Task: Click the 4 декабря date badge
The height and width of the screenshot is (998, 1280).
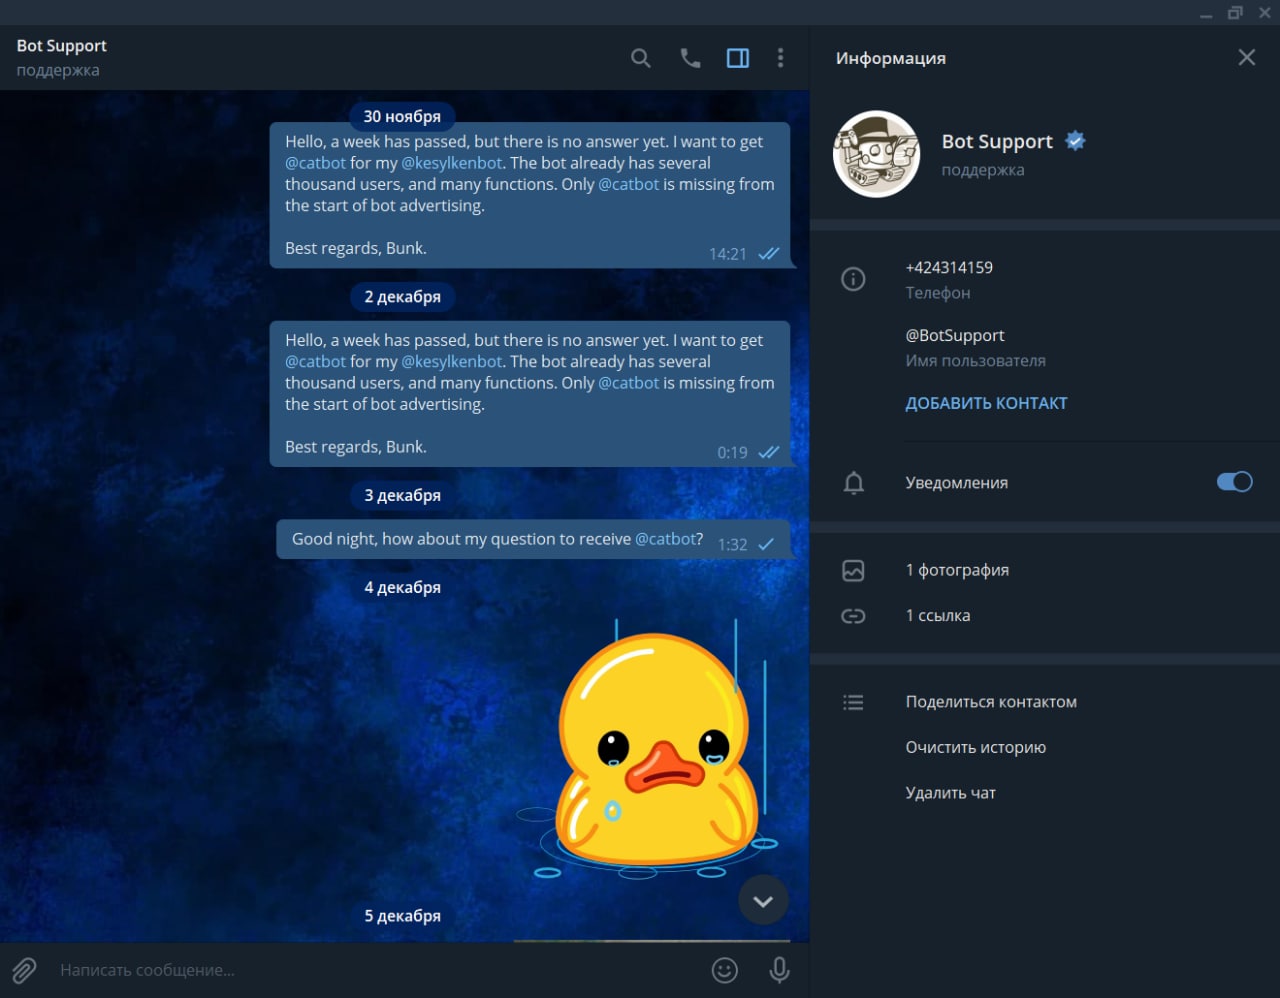Action: point(402,587)
